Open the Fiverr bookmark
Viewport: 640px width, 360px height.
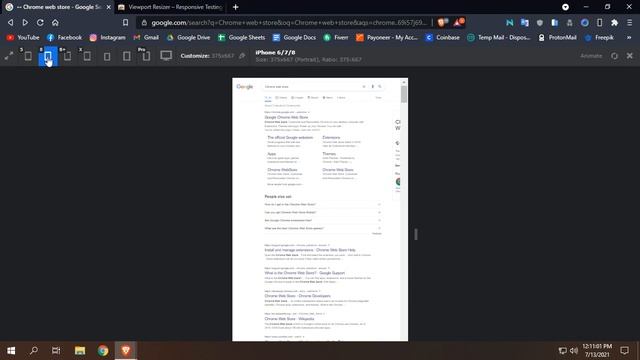[336, 38]
